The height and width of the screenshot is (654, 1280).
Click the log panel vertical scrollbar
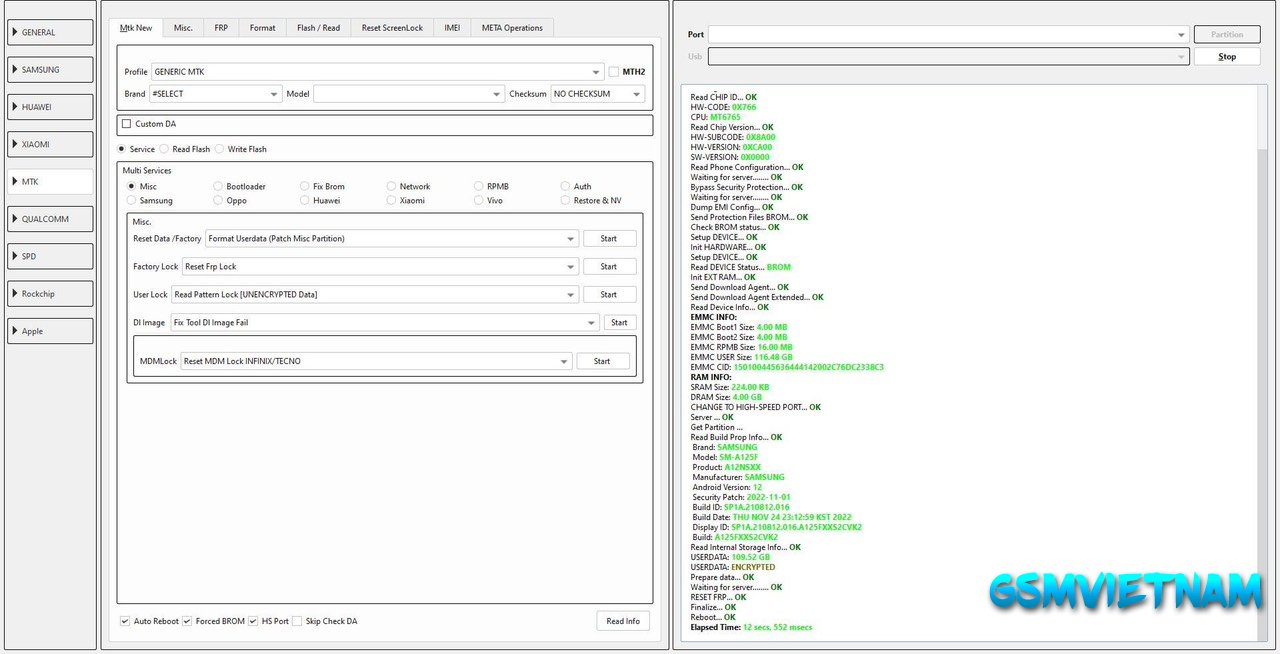(x=1262, y=363)
